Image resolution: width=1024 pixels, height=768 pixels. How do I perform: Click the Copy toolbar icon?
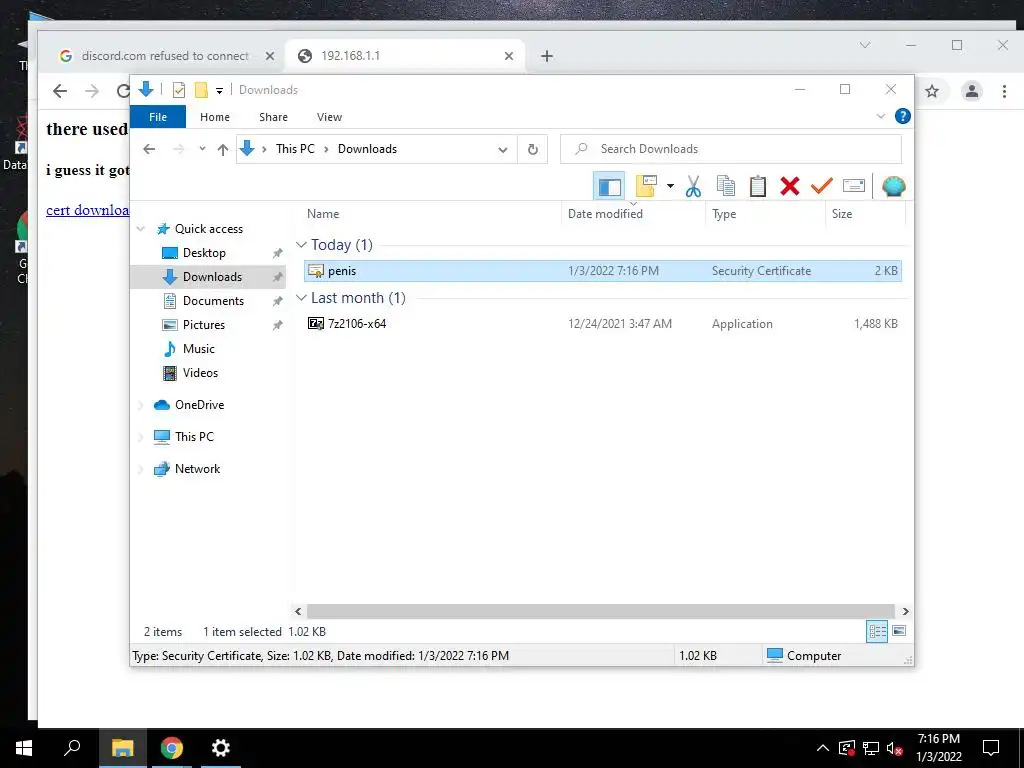726,187
